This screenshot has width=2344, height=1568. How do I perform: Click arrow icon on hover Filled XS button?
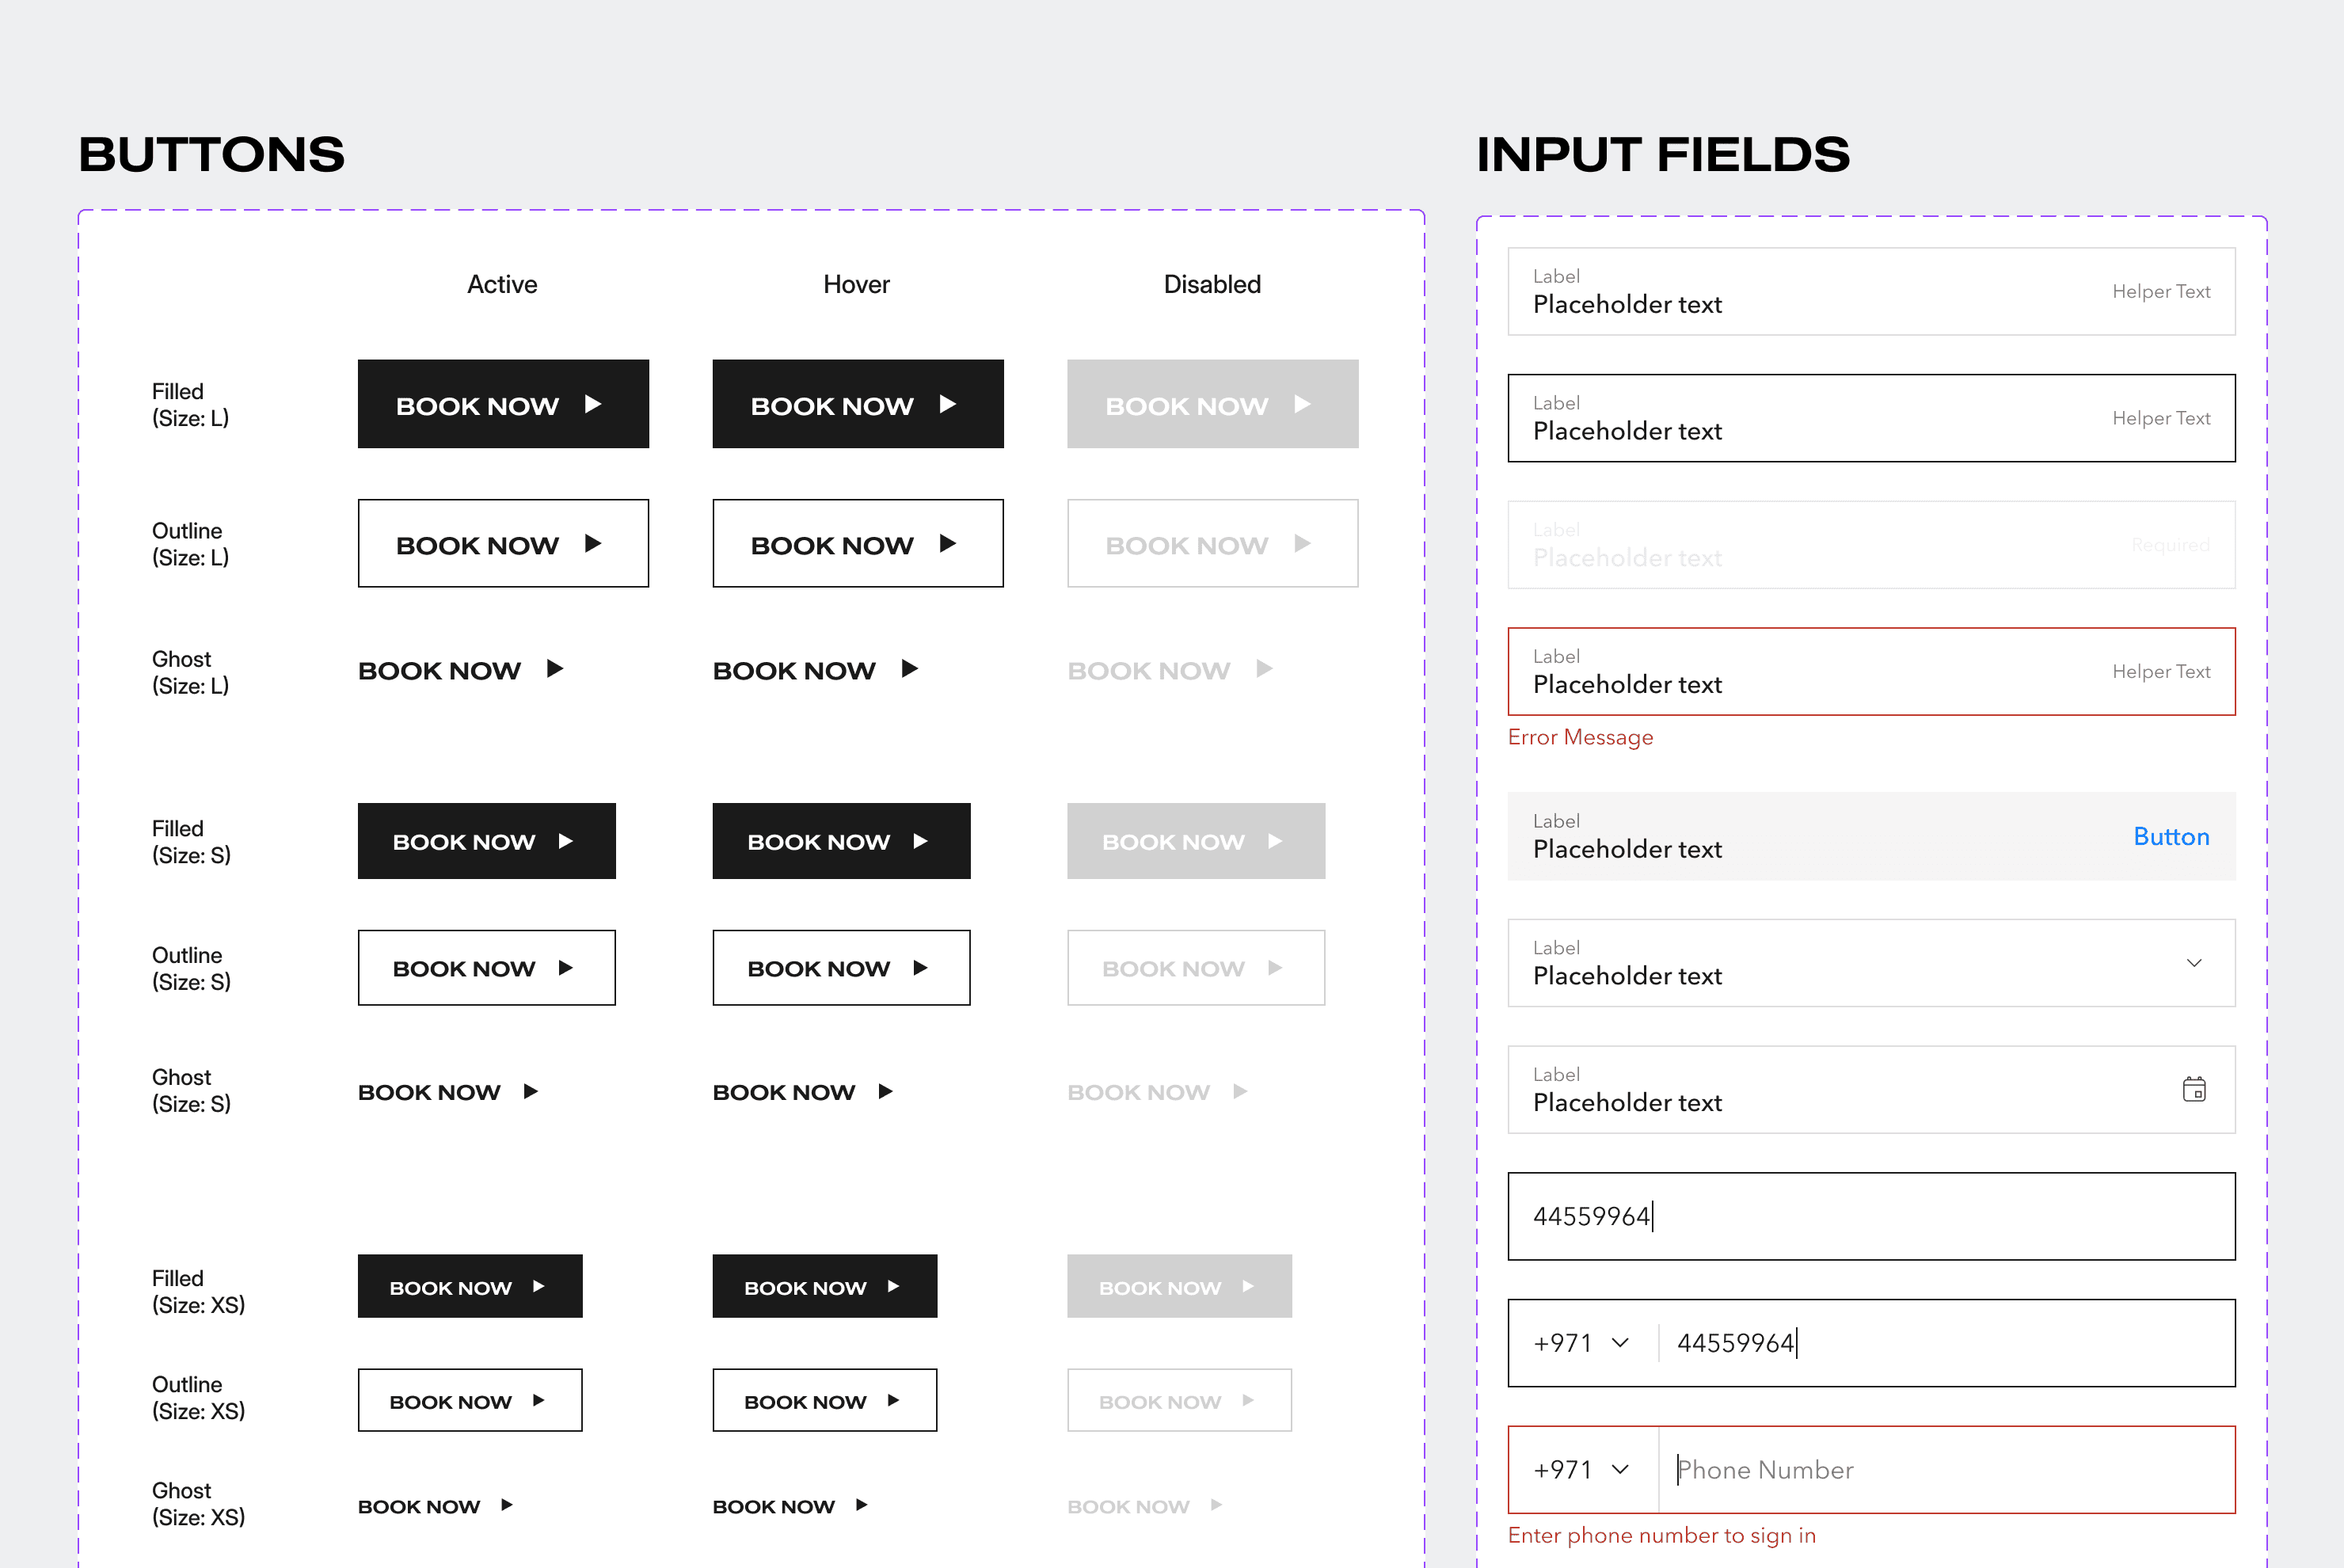coord(893,1286)
